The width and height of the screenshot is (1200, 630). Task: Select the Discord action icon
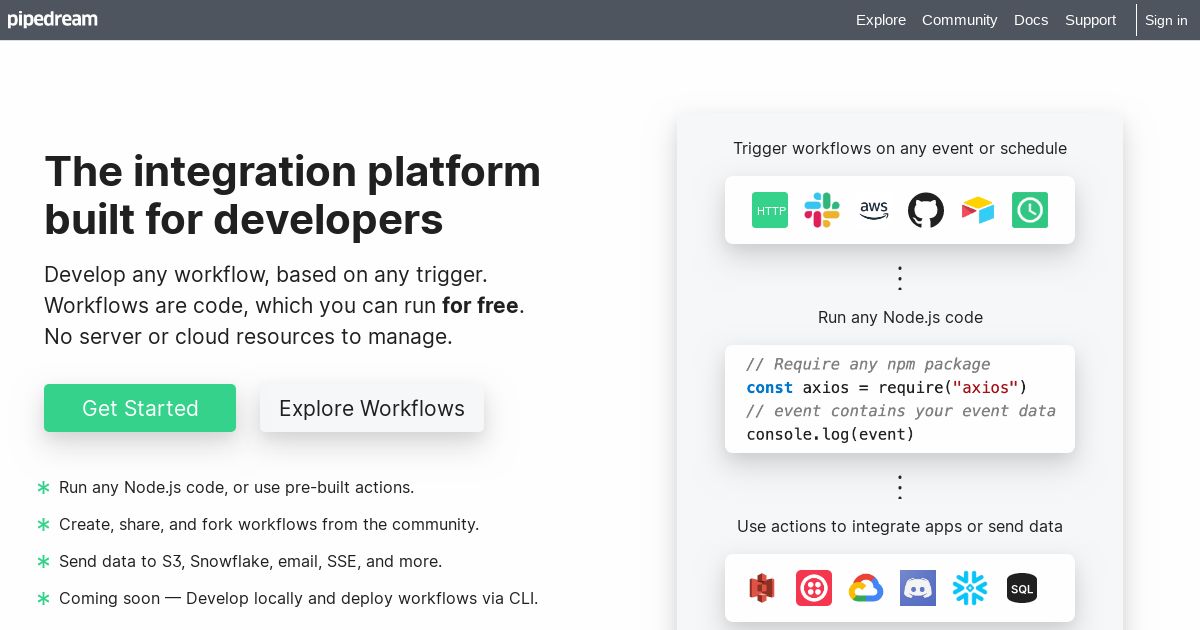(x=918, y=588)
